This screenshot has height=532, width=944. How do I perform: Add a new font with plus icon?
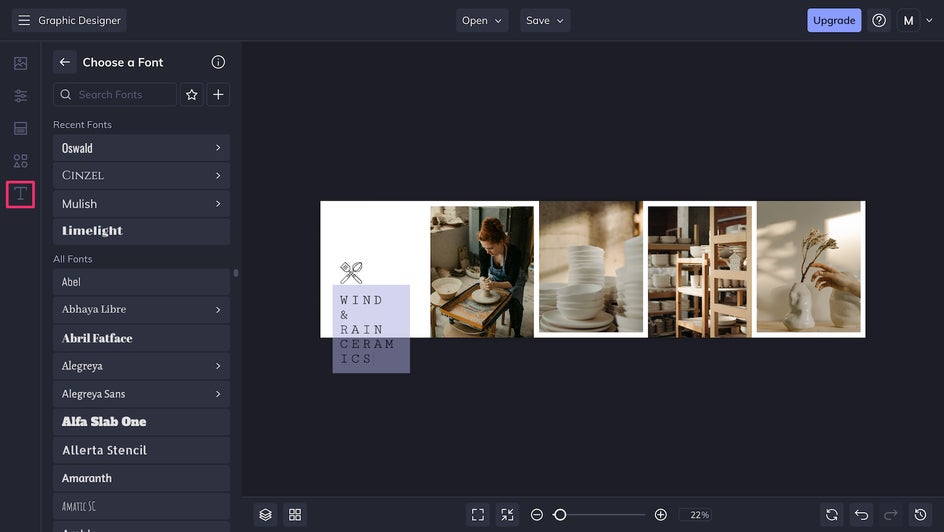coord(218,94)
